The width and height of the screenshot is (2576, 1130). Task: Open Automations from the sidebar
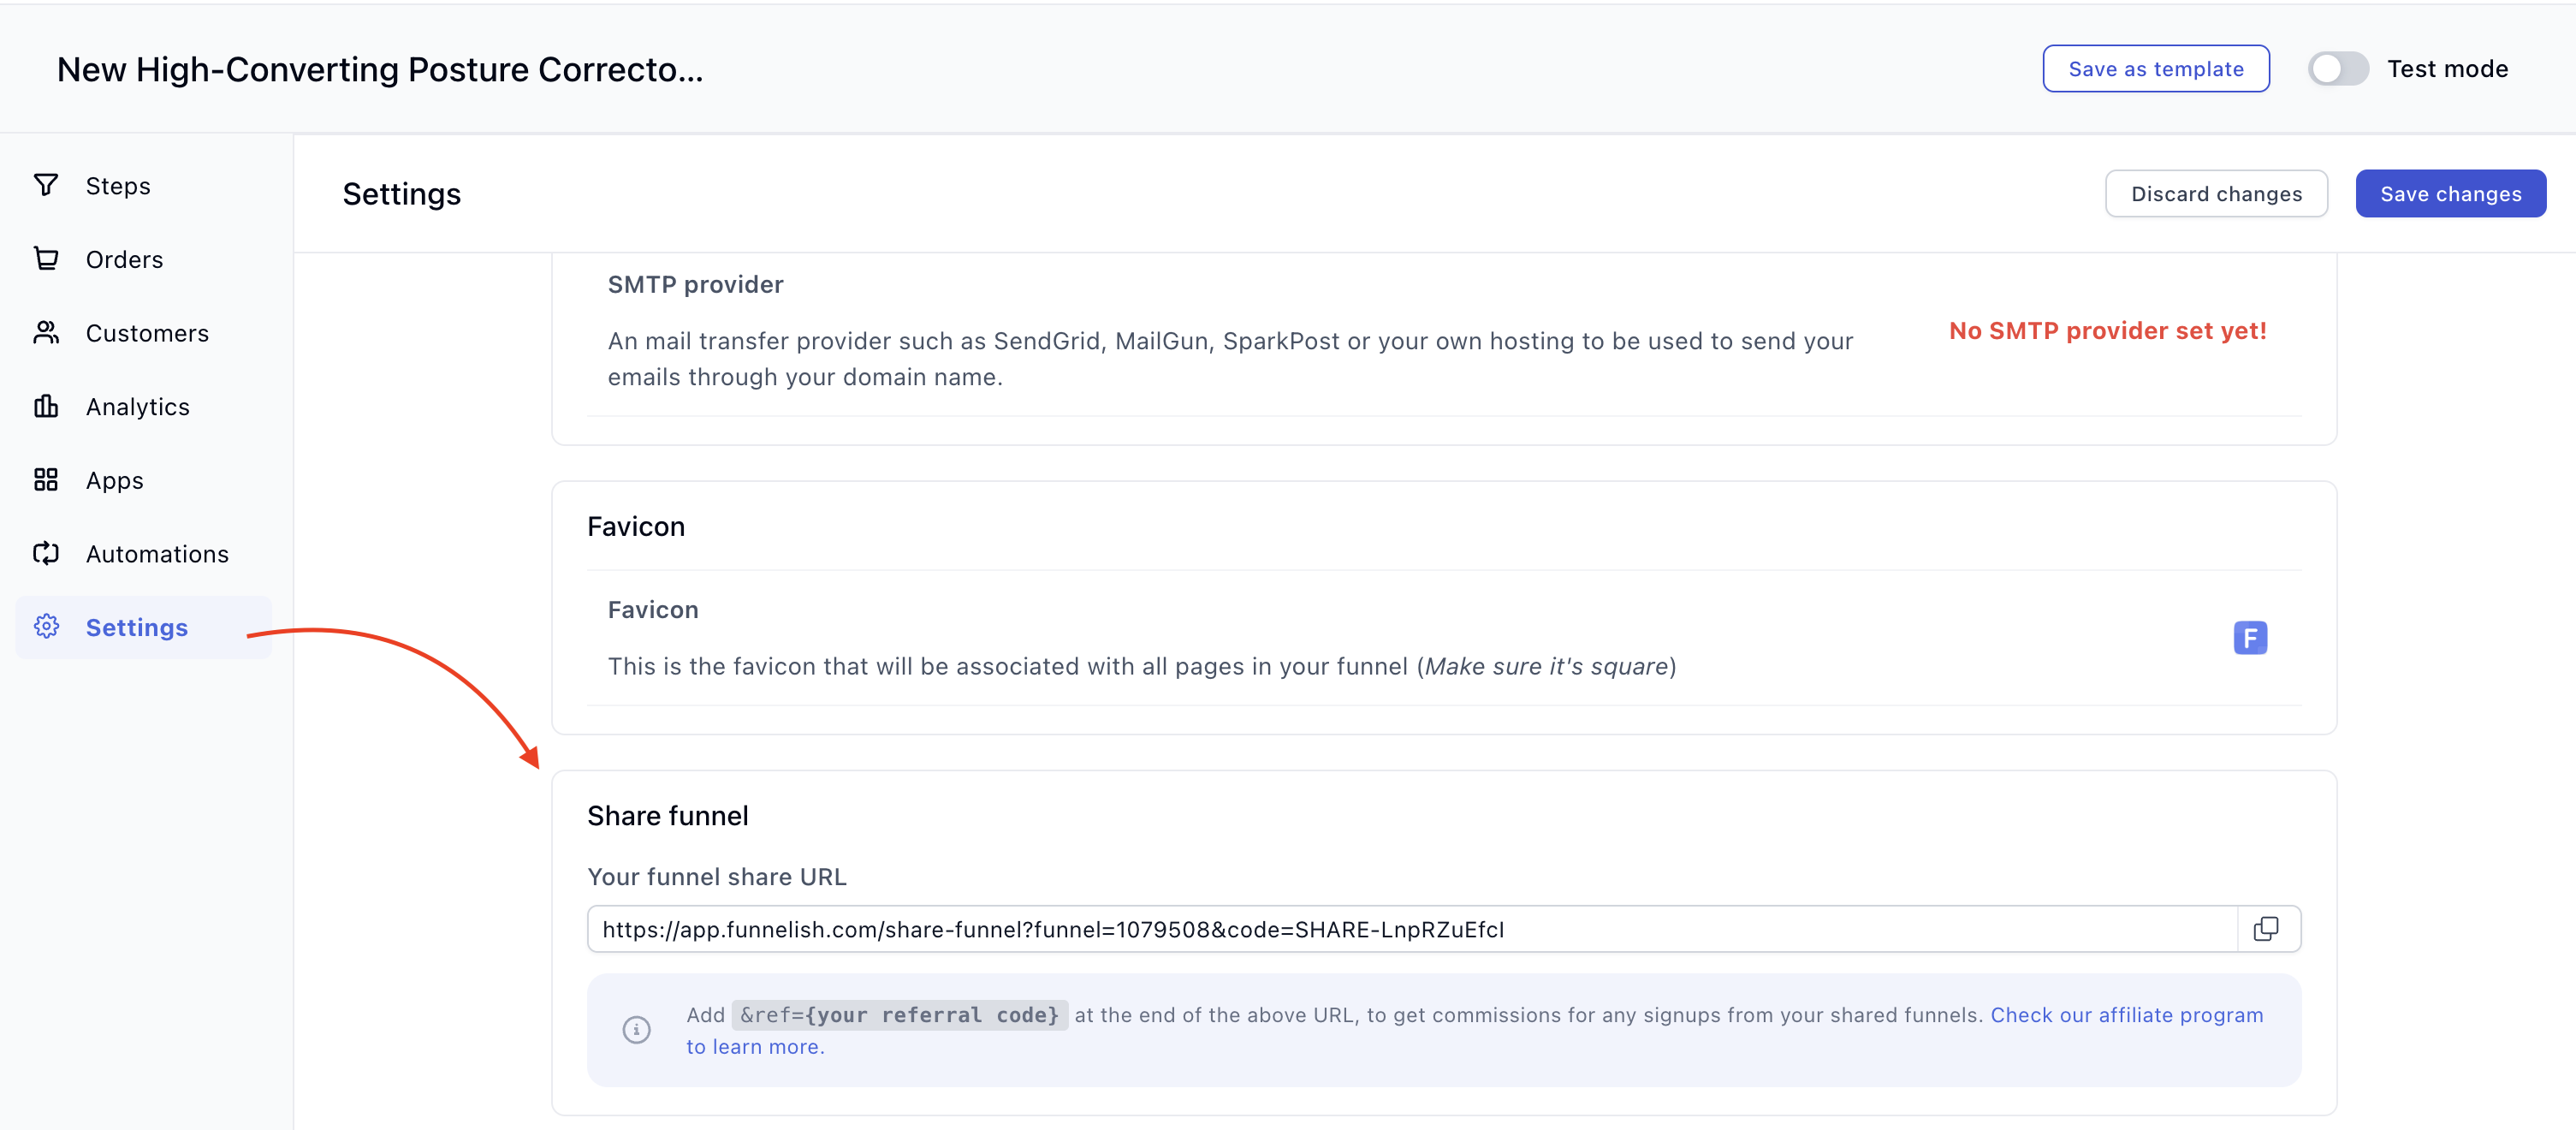[x=157, y=554]
